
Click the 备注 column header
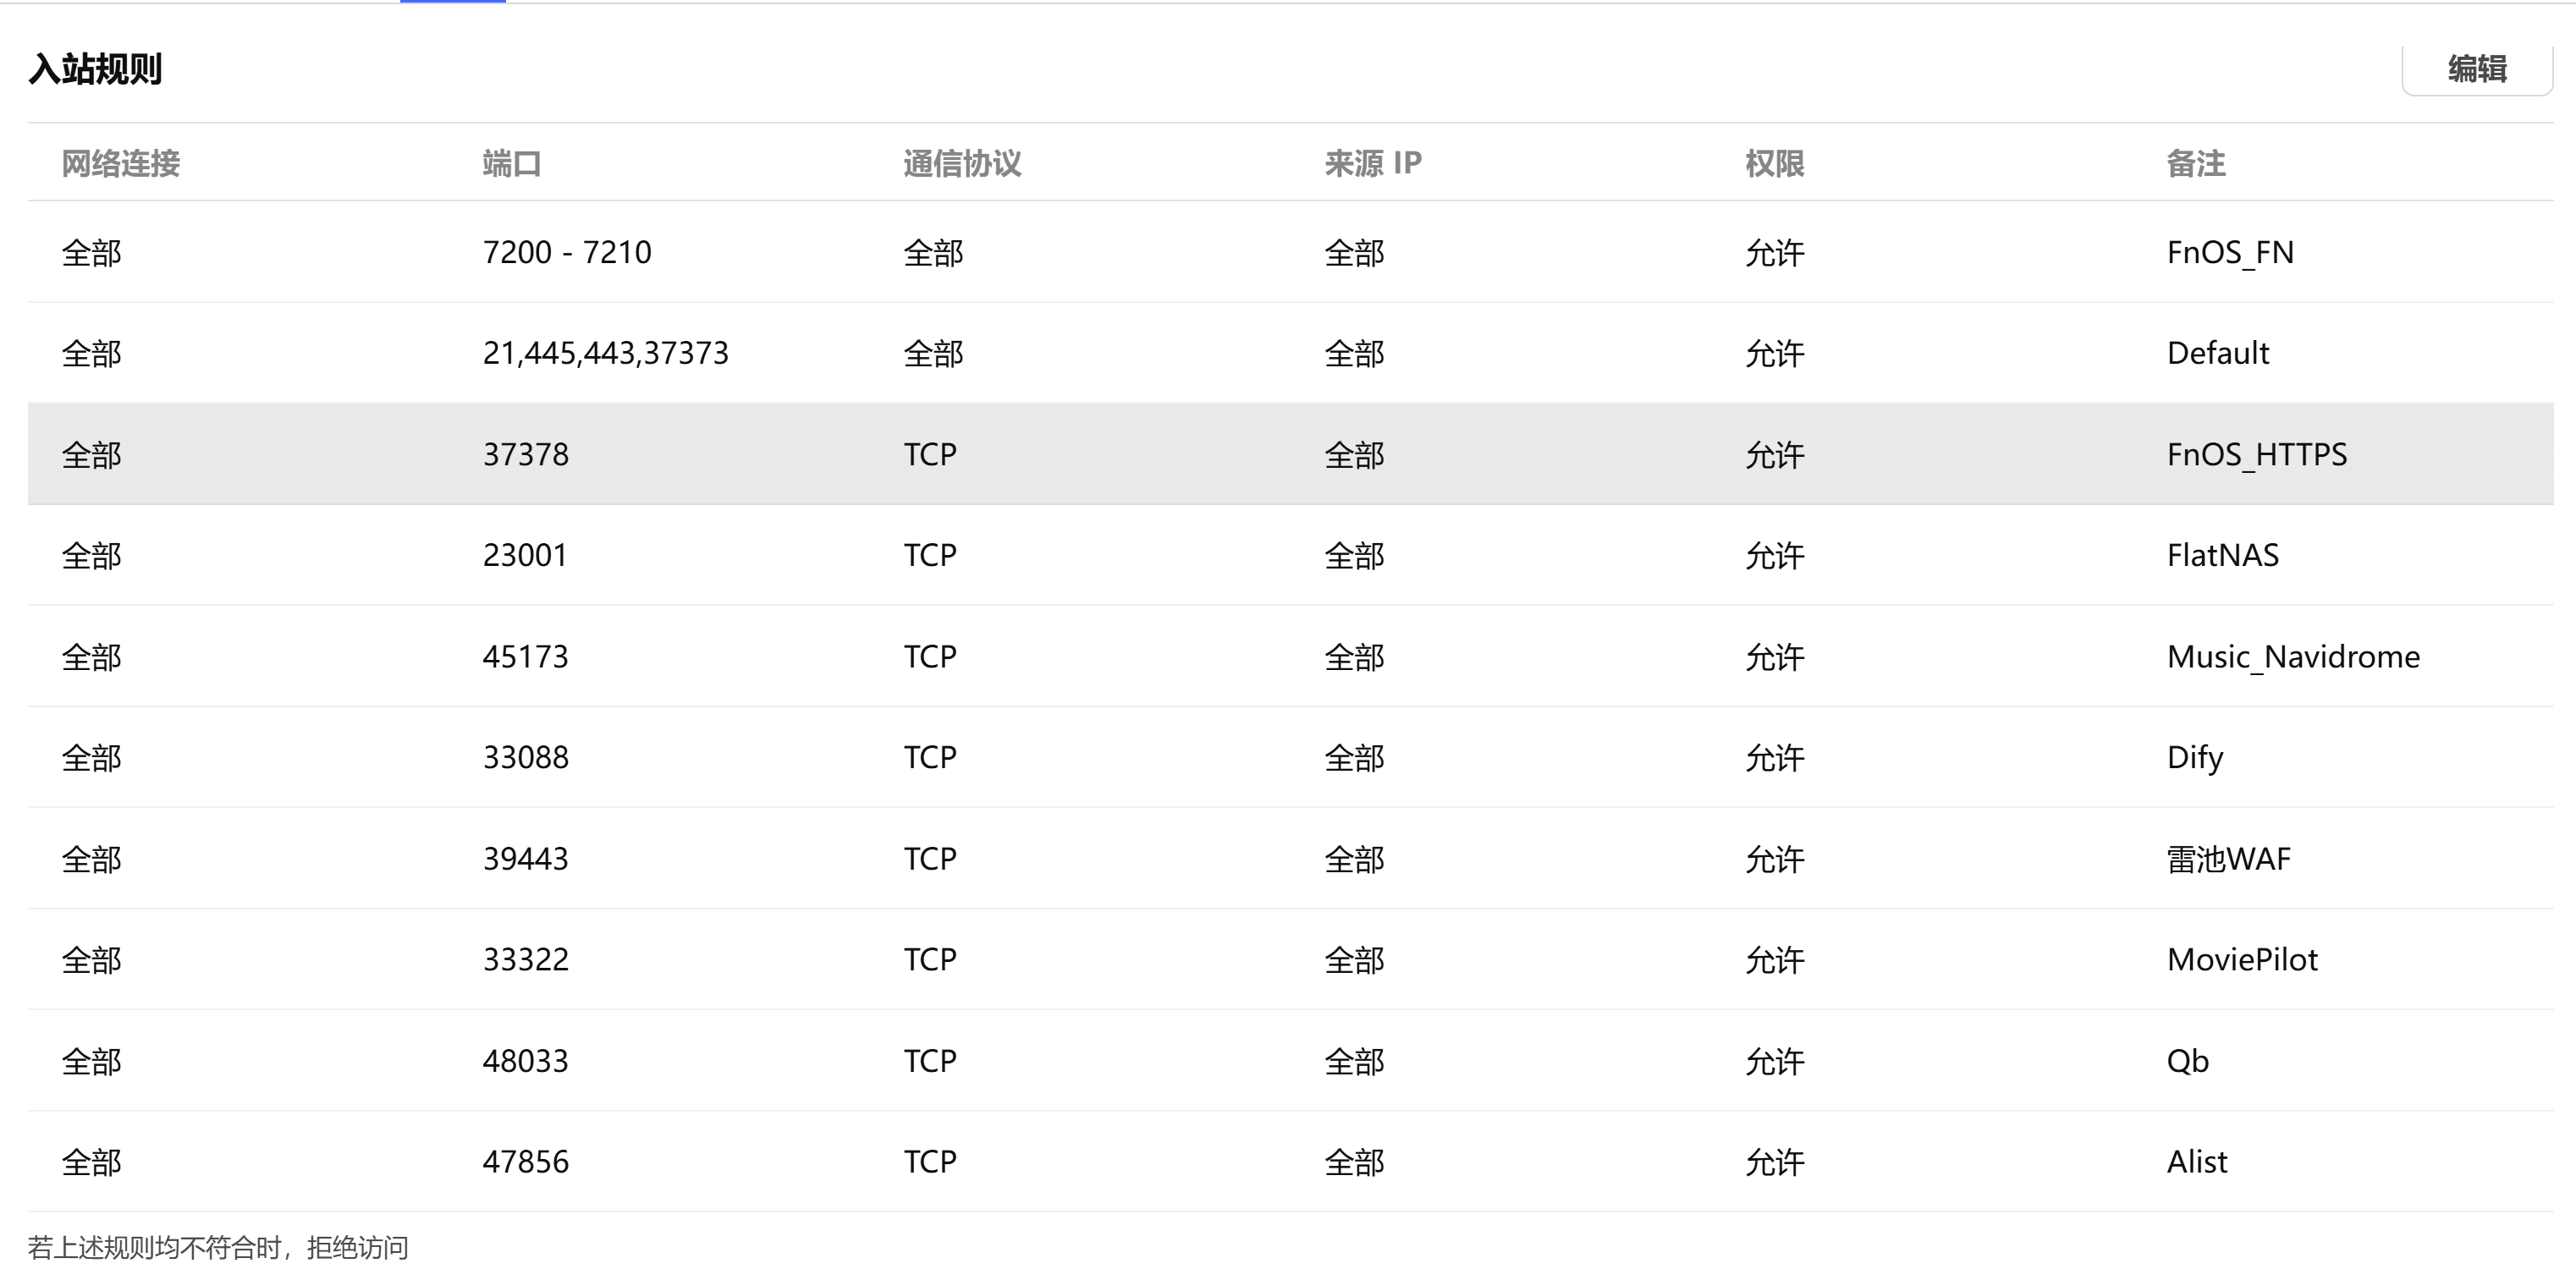click(2195, 163)
